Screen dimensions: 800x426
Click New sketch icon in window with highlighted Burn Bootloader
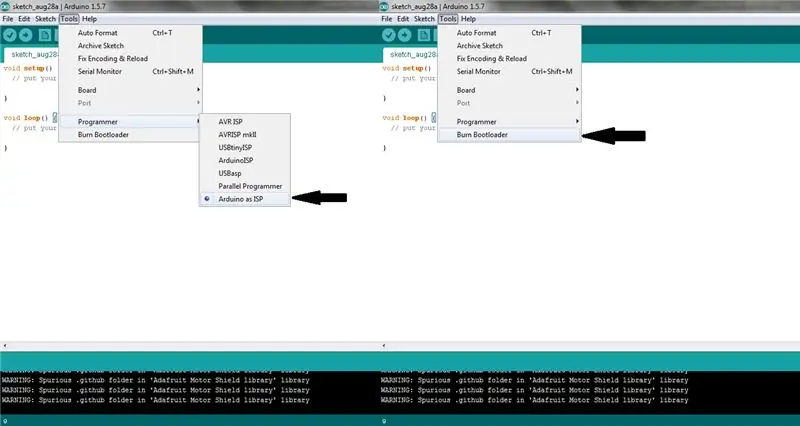423,35
